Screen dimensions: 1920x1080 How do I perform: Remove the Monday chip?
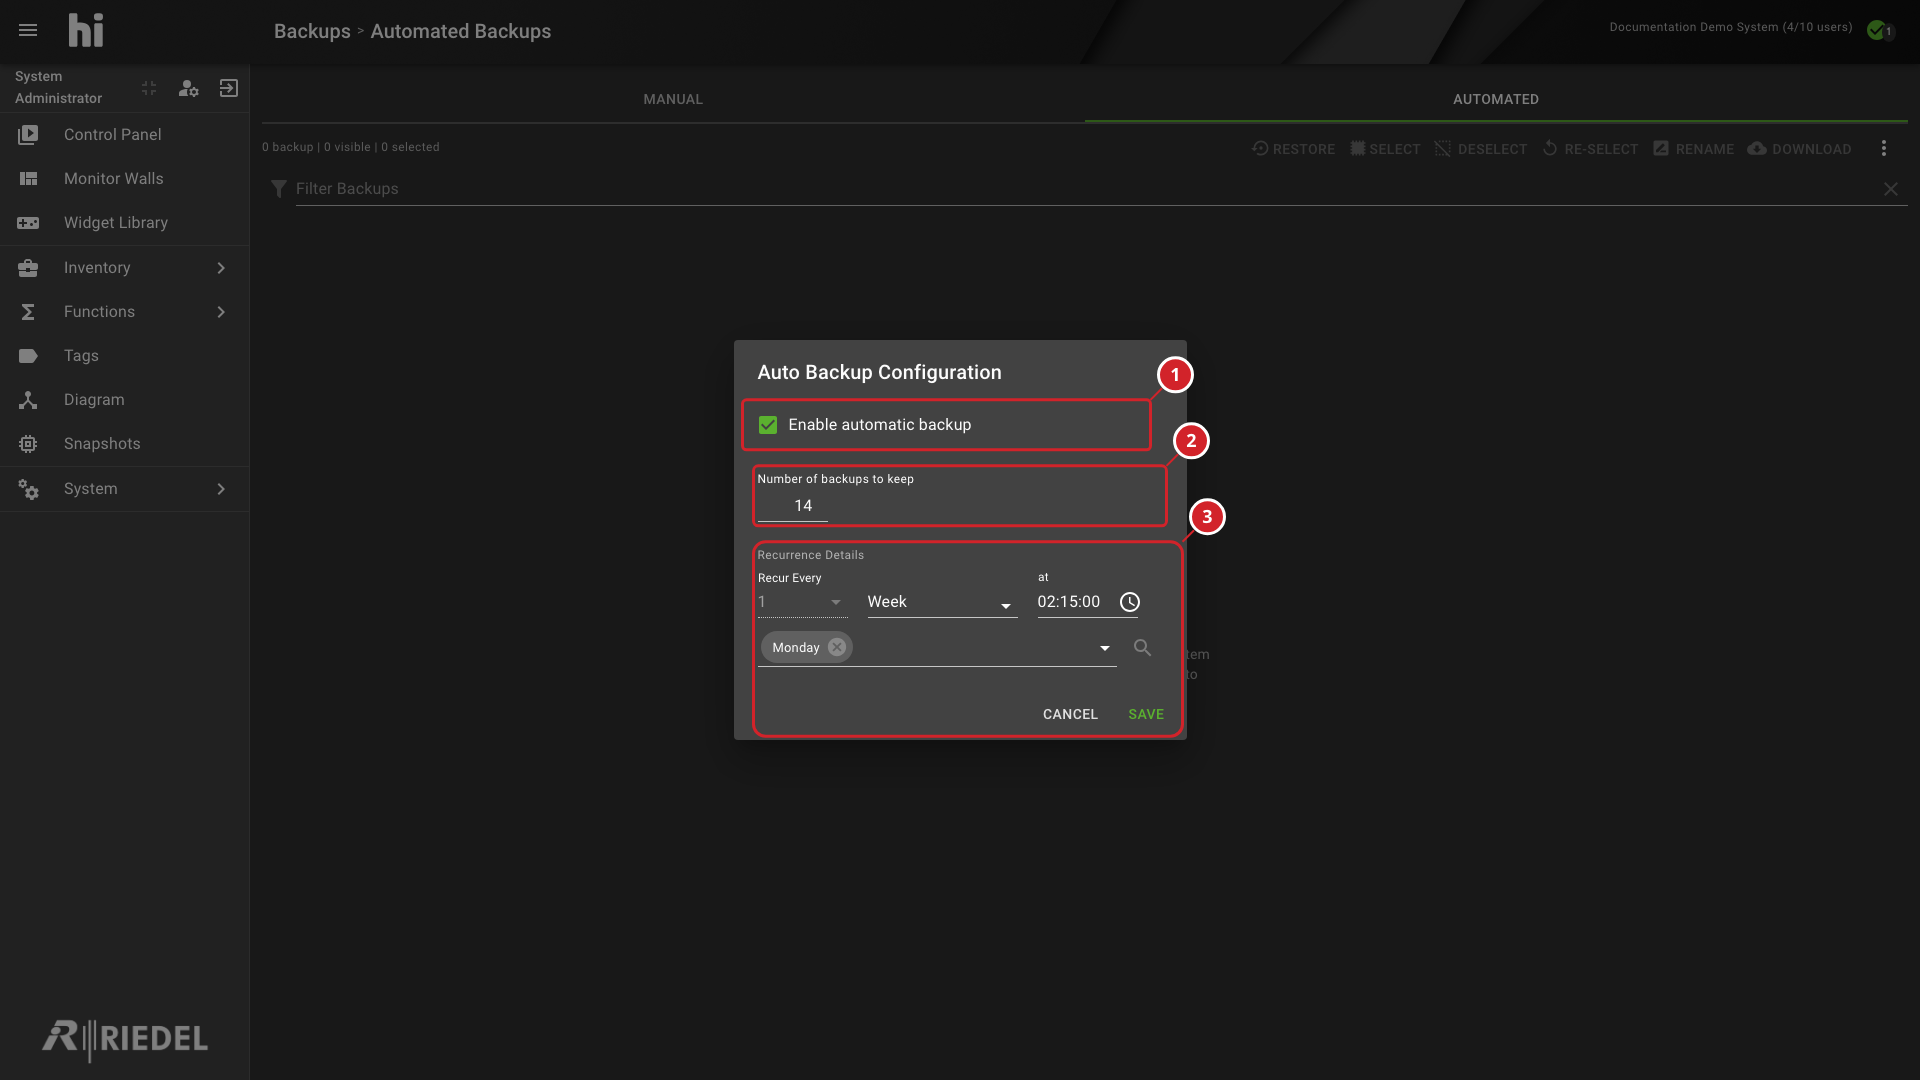pyautogui.click(x=837, y=647)
